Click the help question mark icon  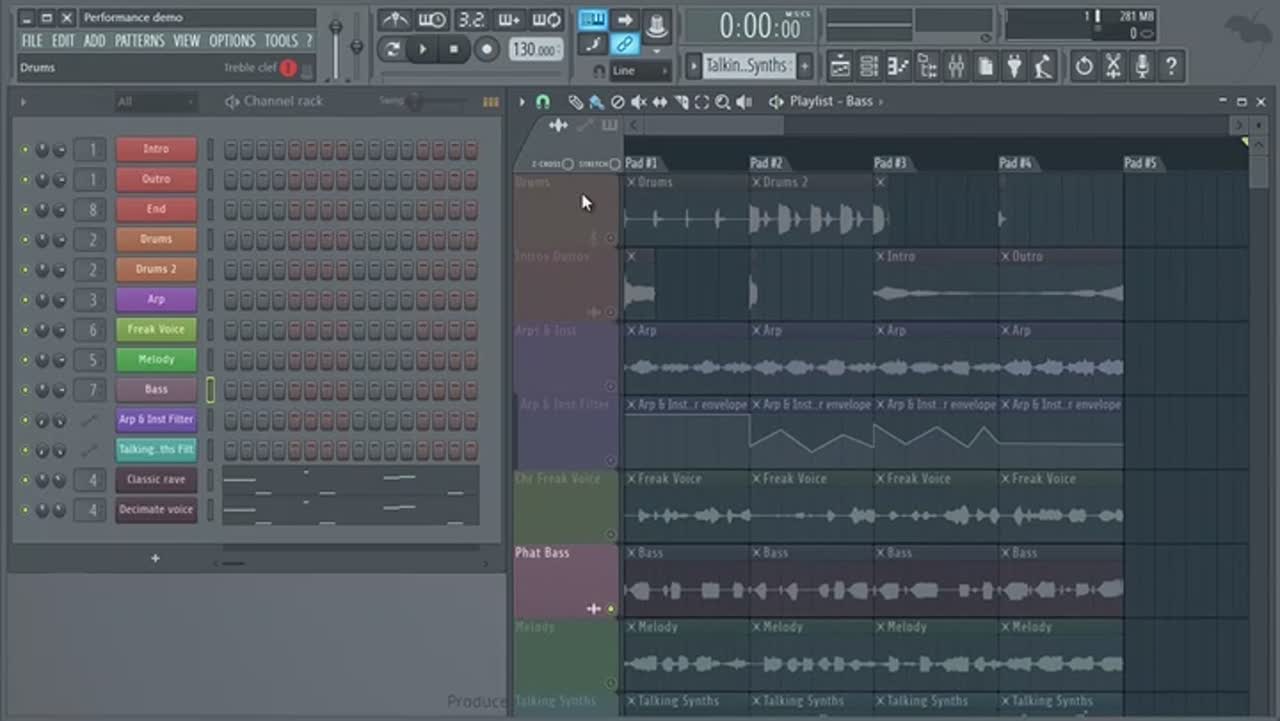(1170, 67)
